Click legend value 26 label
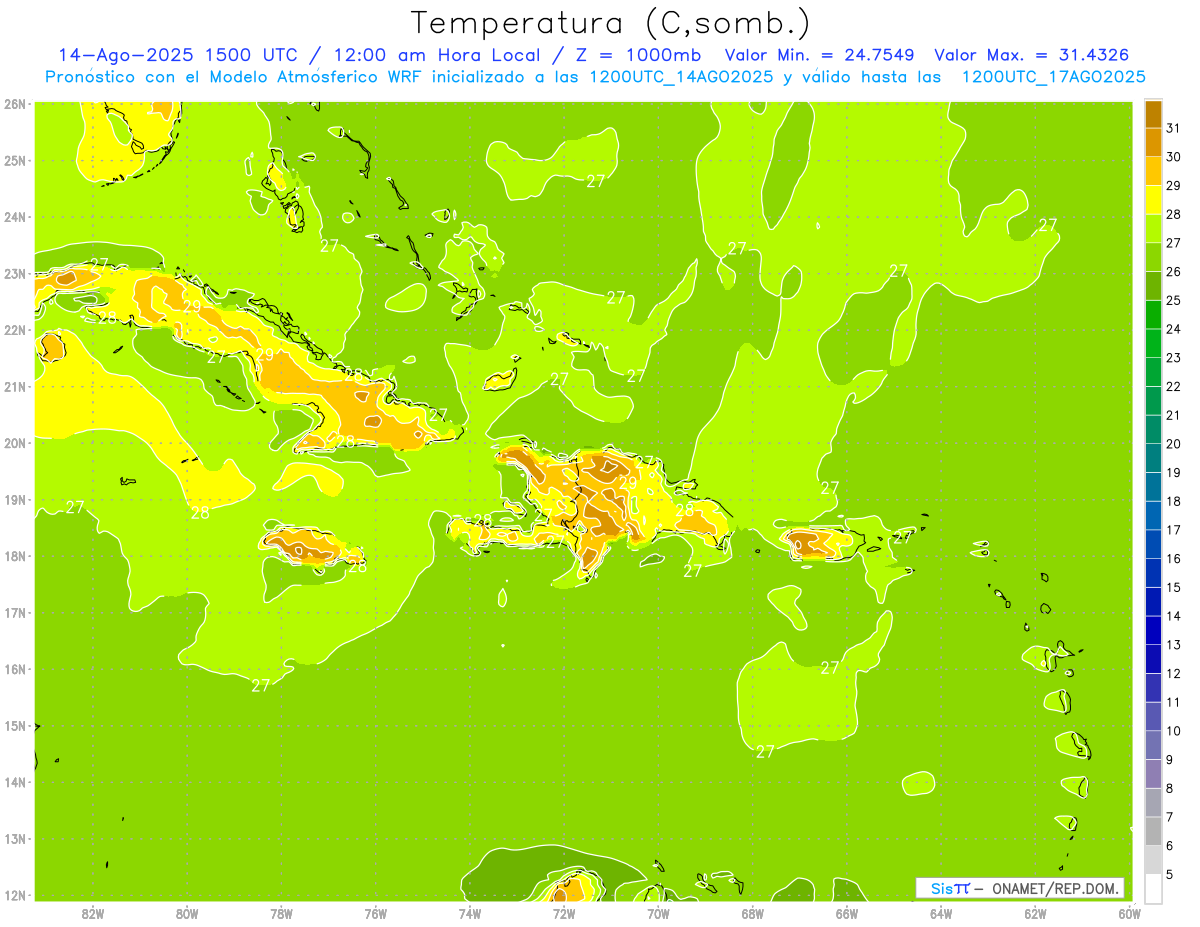The width and height of the screenshot is (1200, 927). 1173,271
